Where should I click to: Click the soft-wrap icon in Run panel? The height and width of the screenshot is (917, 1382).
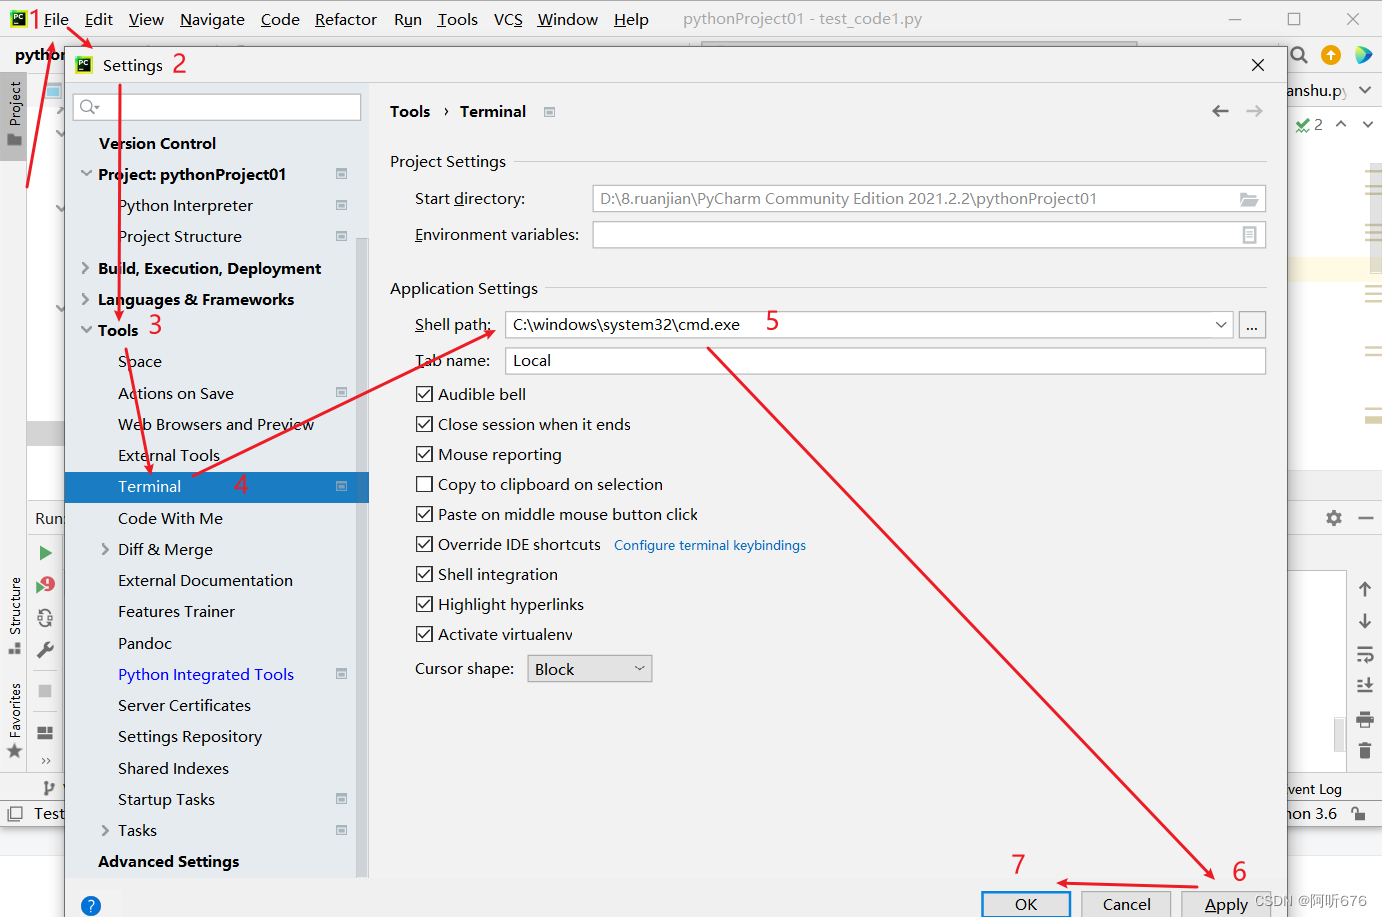[1365, 654]
